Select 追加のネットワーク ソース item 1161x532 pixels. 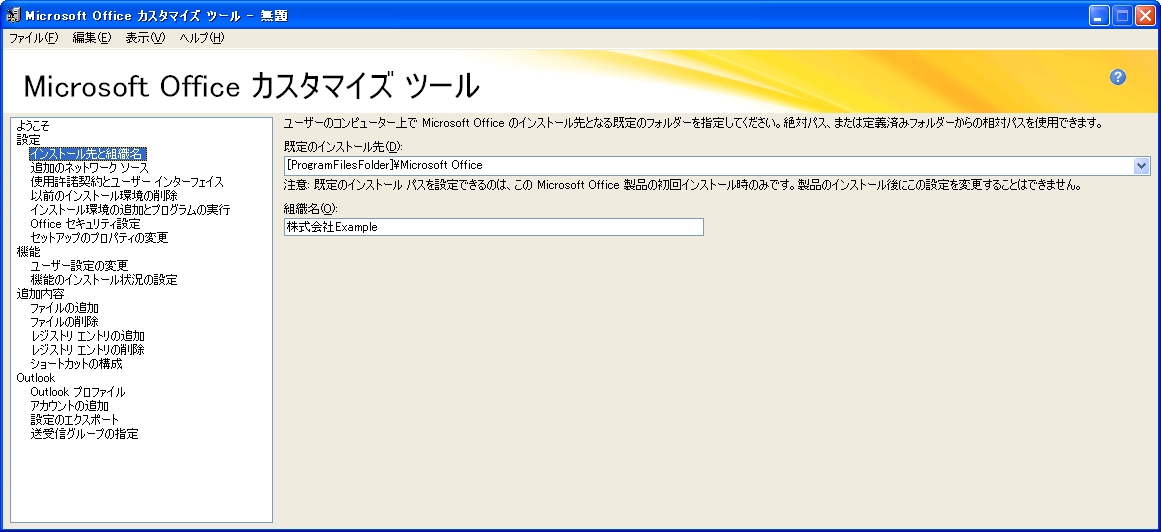coord(89,168)
